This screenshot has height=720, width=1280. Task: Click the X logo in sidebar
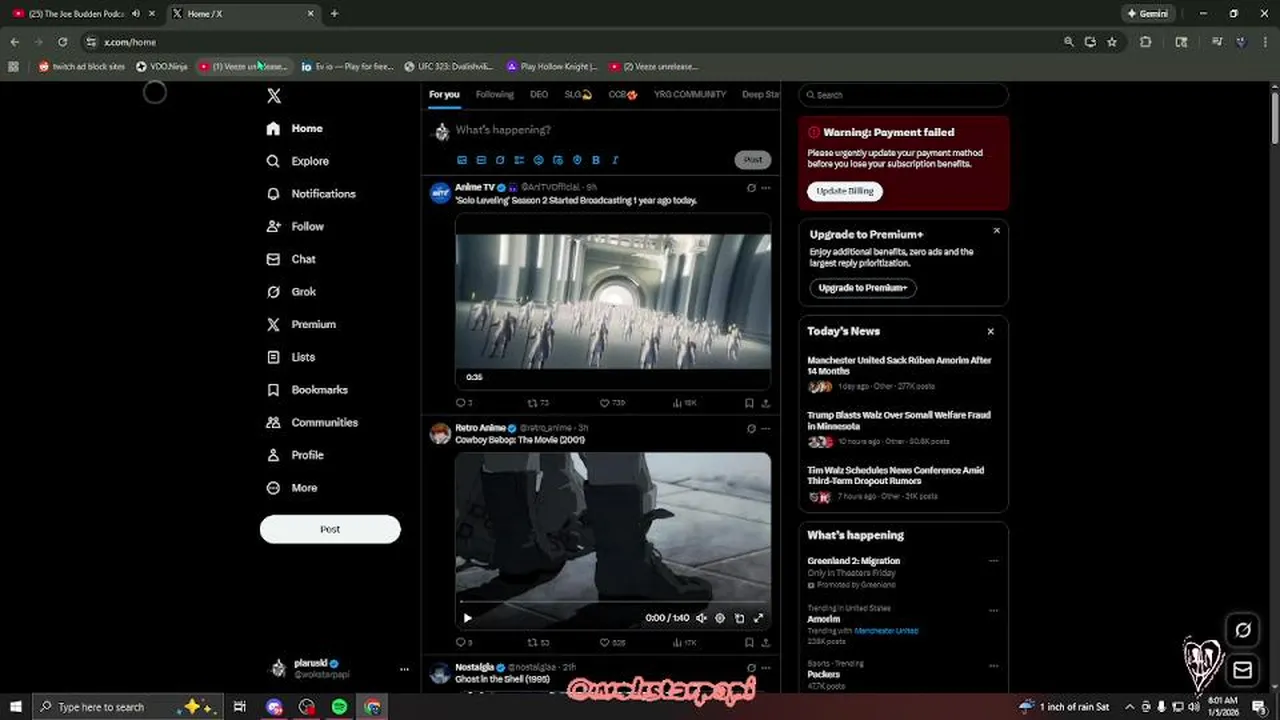click(274, 96)
